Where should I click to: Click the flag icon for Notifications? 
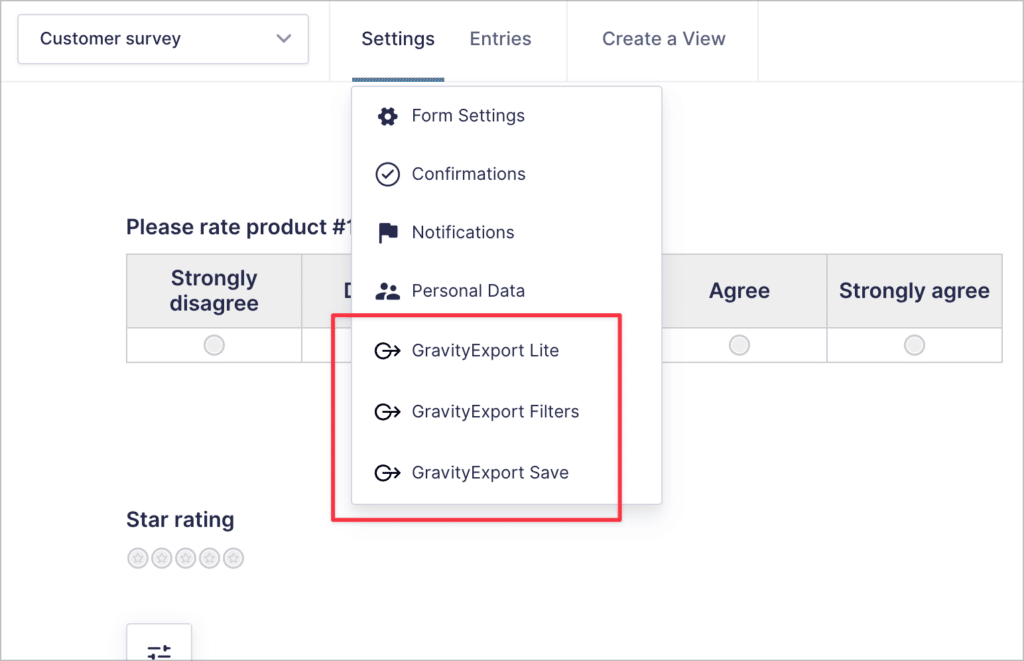388,233
